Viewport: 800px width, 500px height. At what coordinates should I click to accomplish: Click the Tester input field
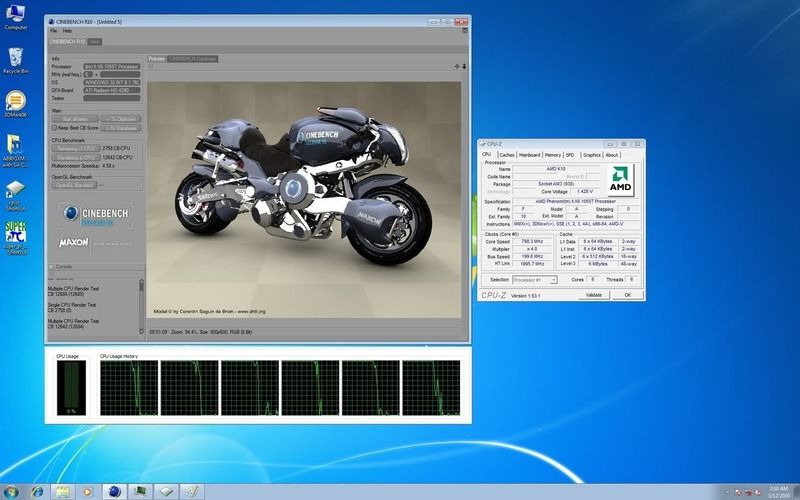[112, 98]
